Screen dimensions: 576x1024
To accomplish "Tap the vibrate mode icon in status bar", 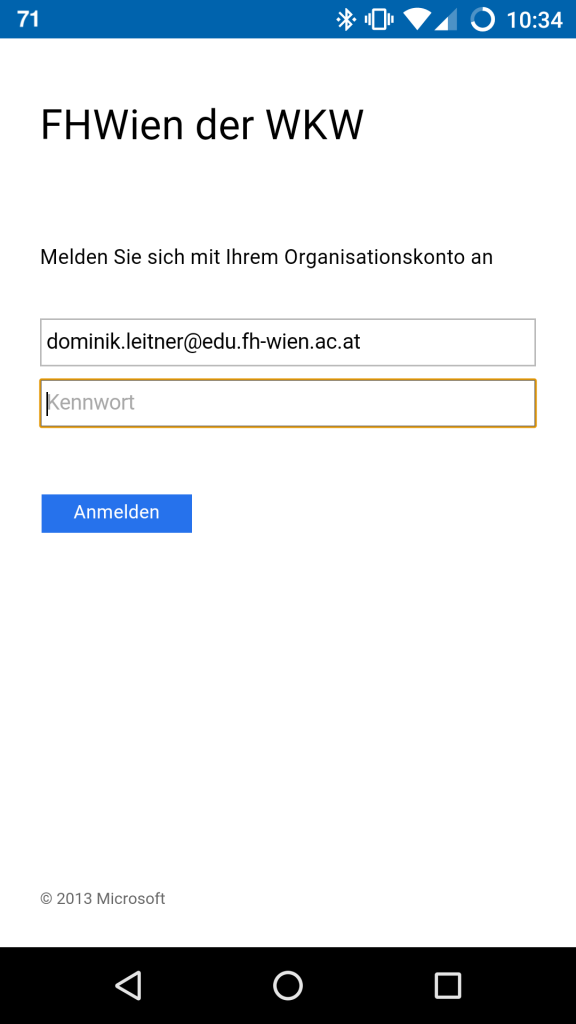I will coord(378,17).
